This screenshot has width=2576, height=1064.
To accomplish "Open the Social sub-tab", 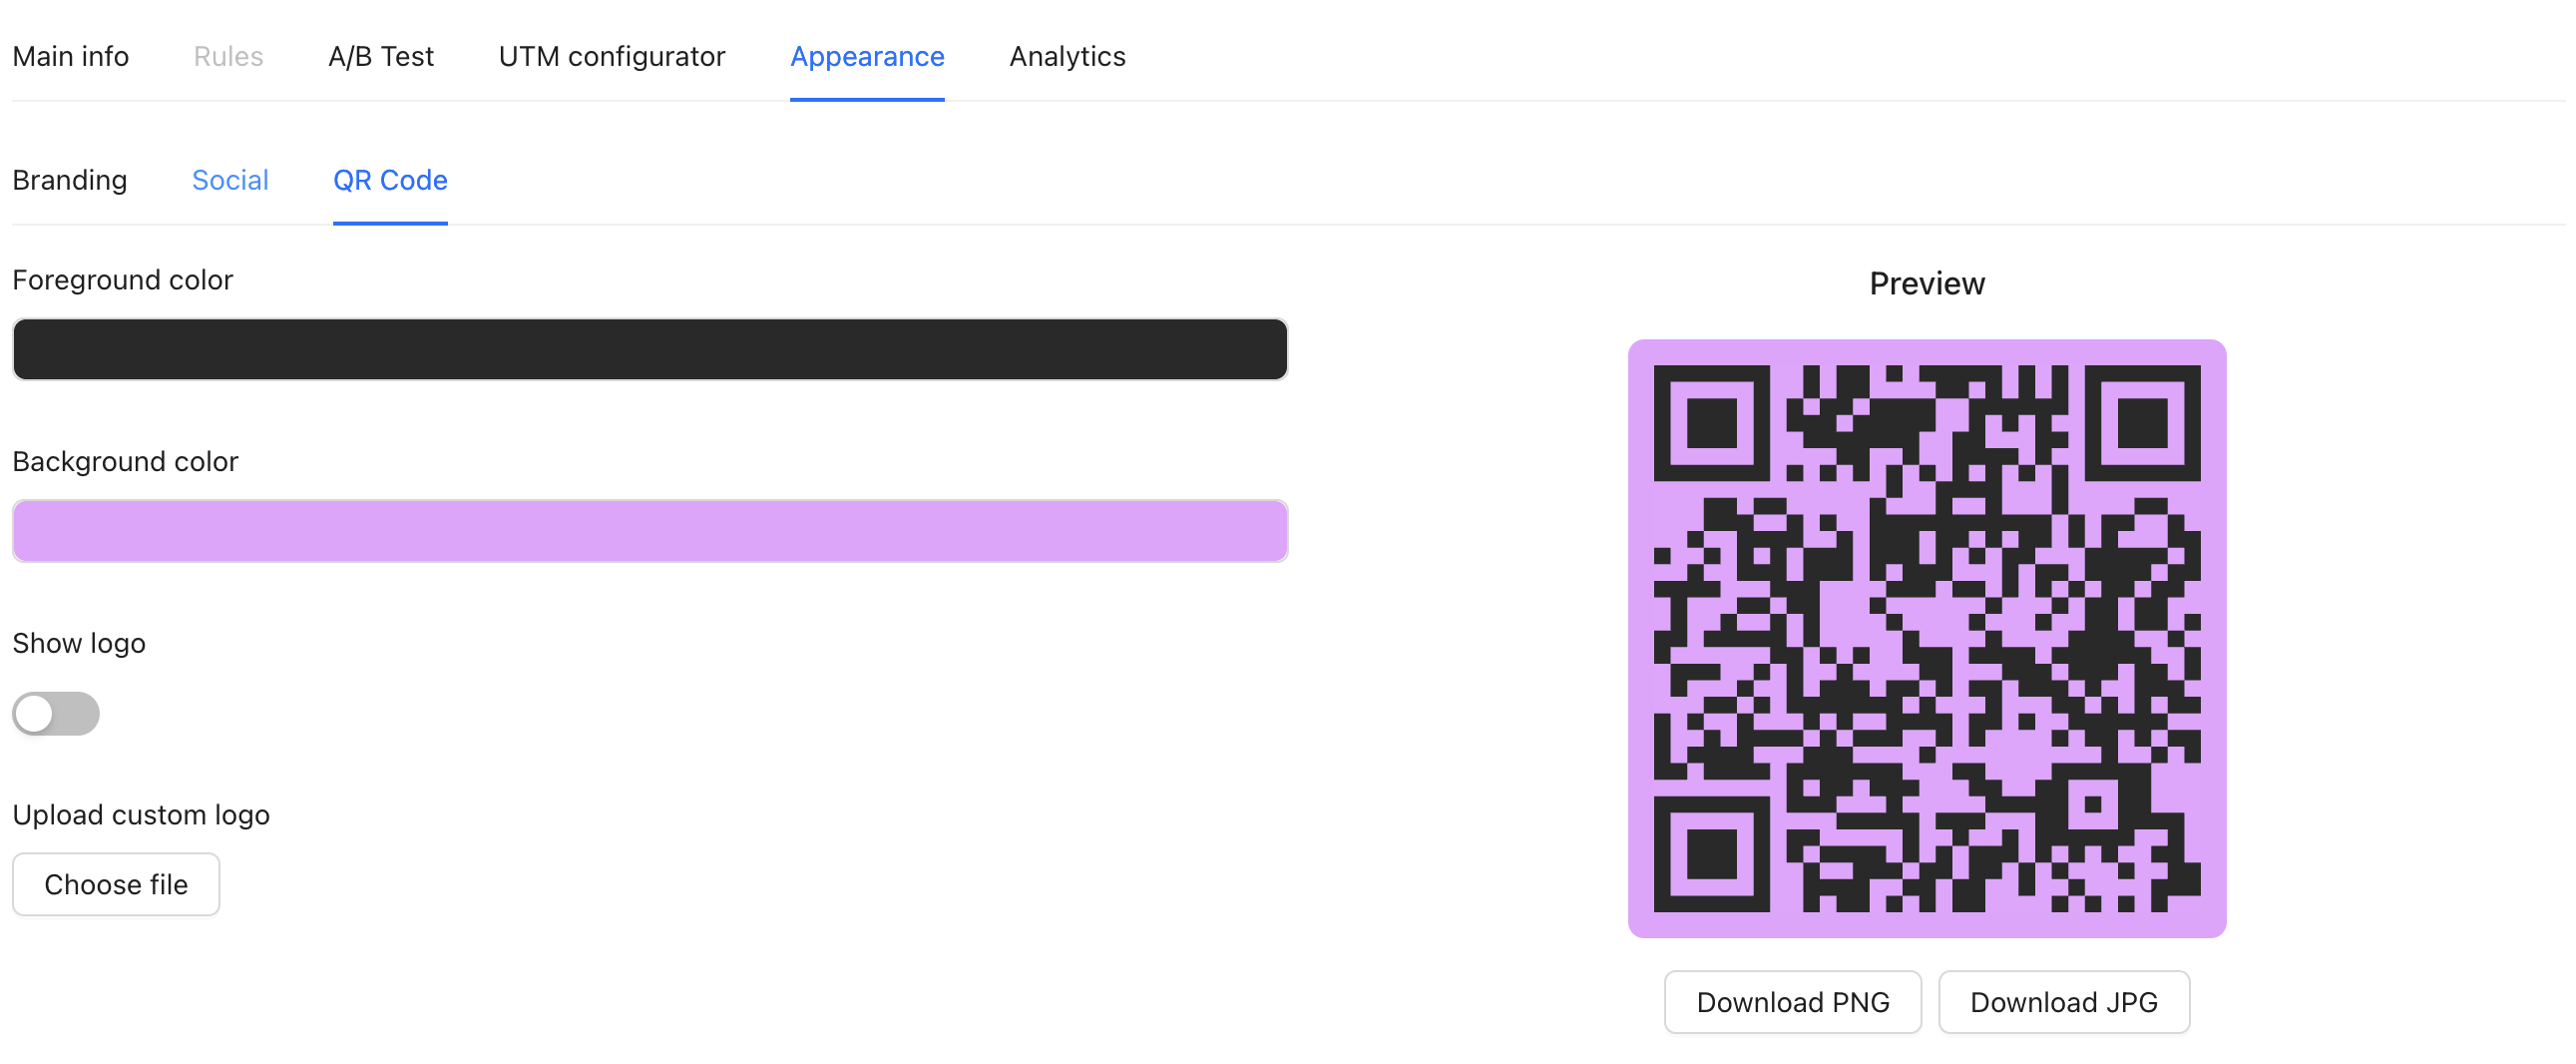I will (230, 180).
